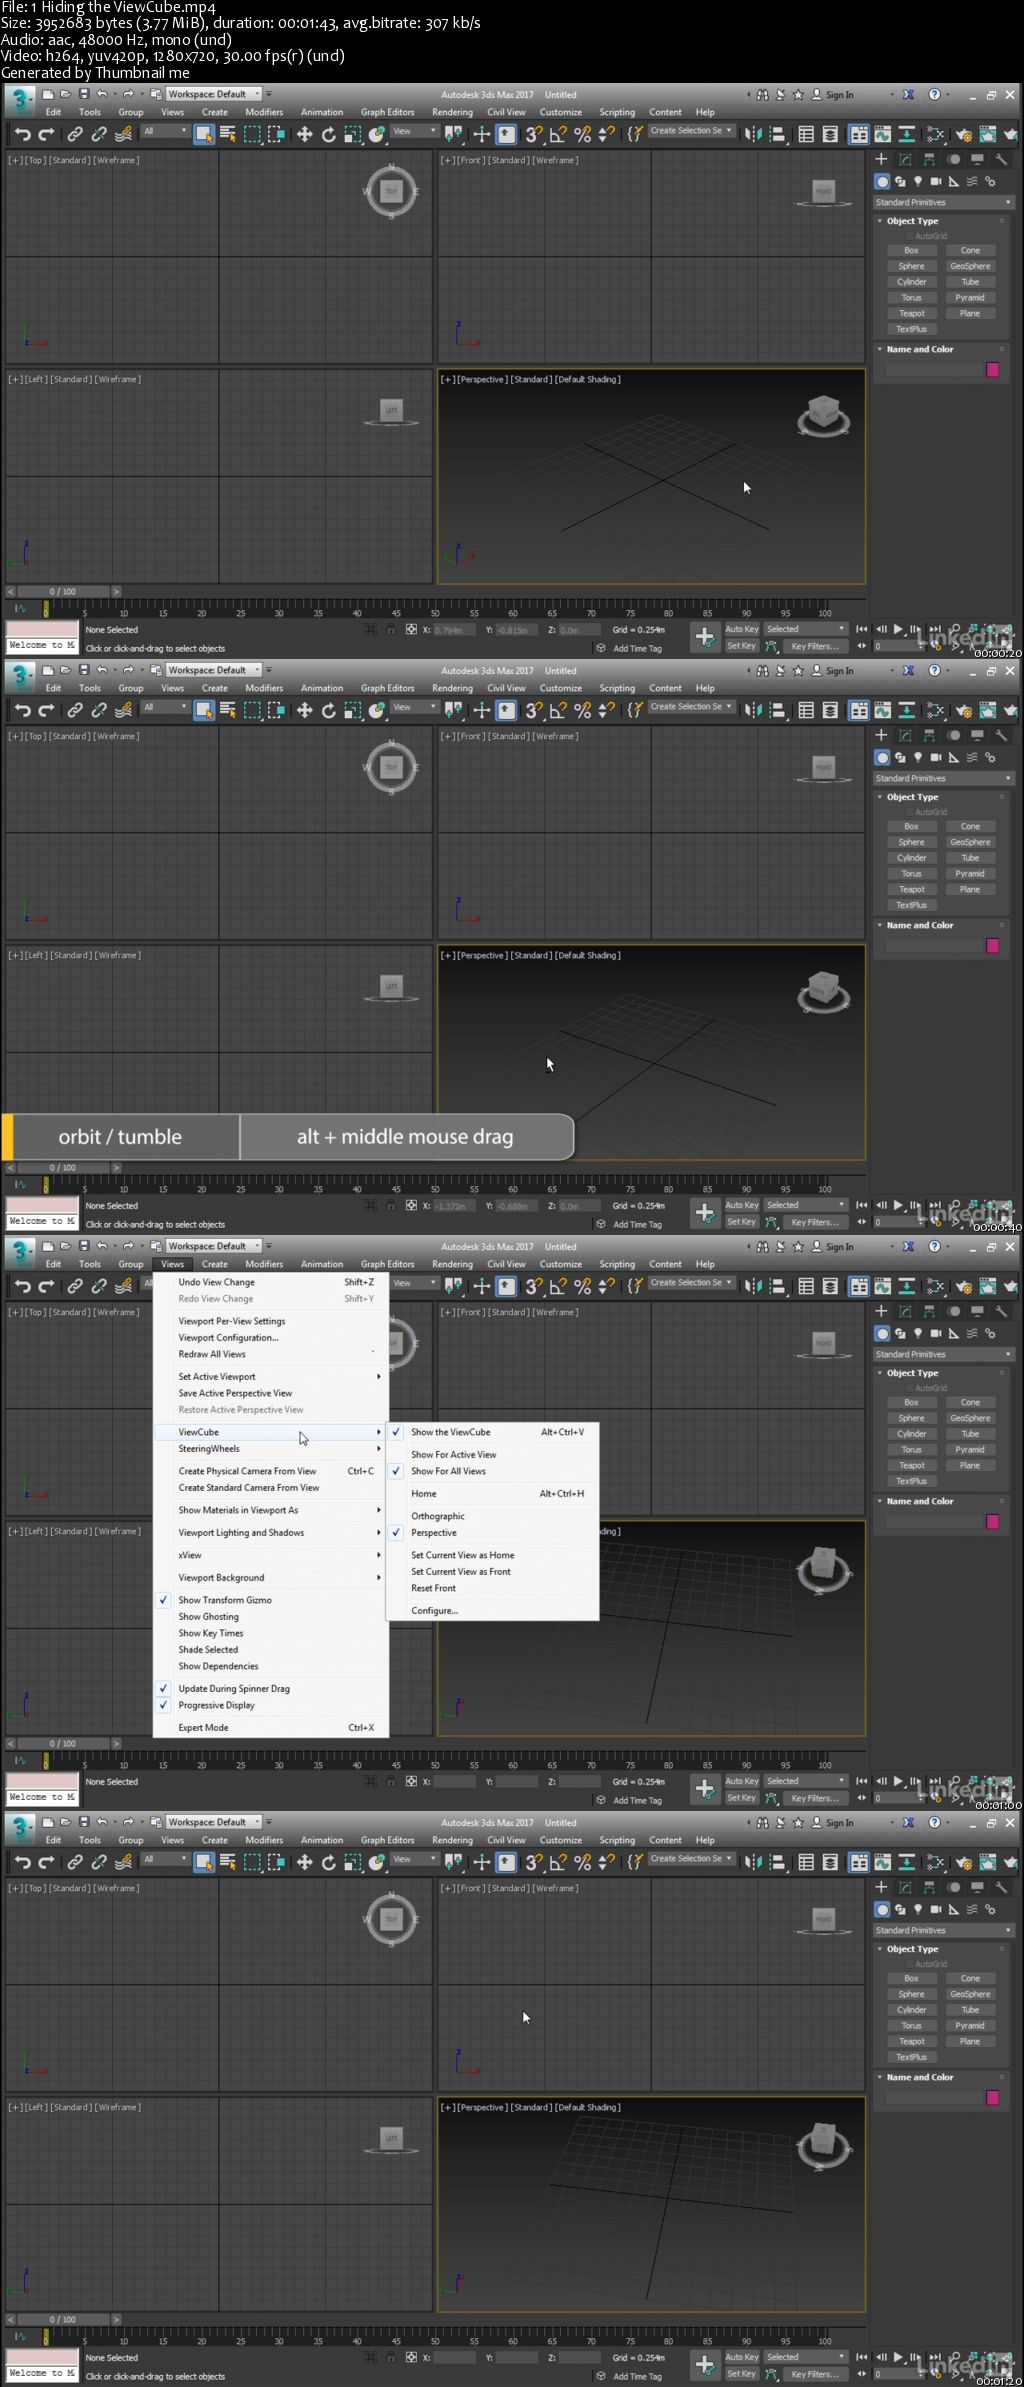
Task: Select the Link tool in the 00:00:20 frame
Action: 75,134
